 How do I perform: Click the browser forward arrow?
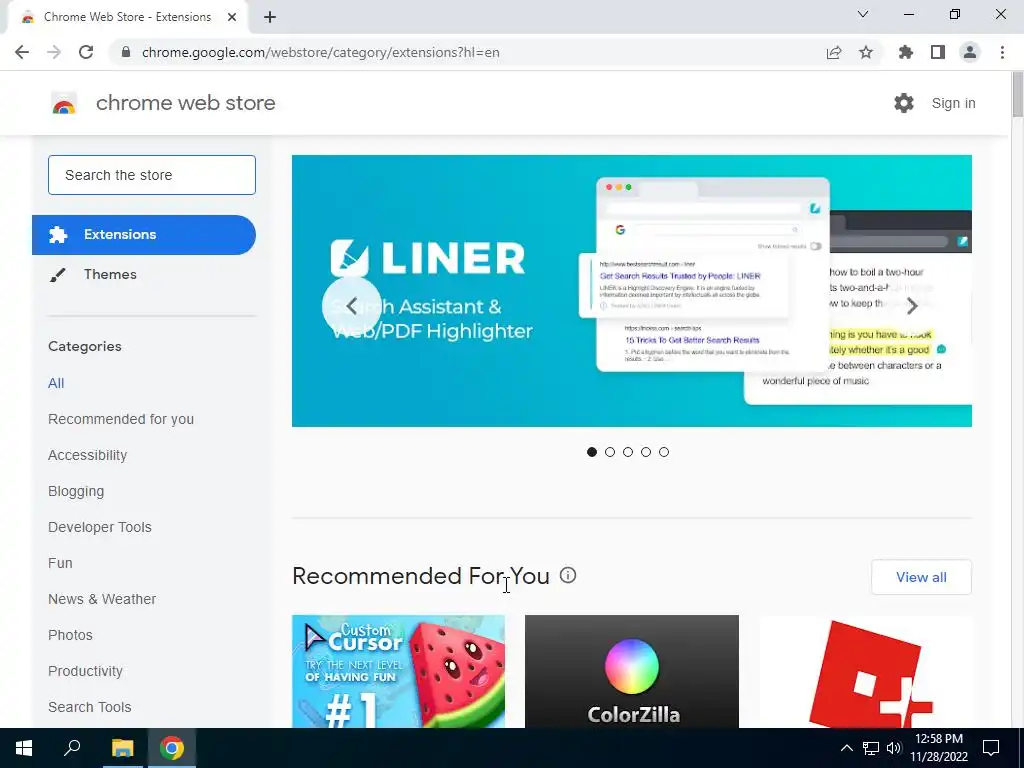54,52
